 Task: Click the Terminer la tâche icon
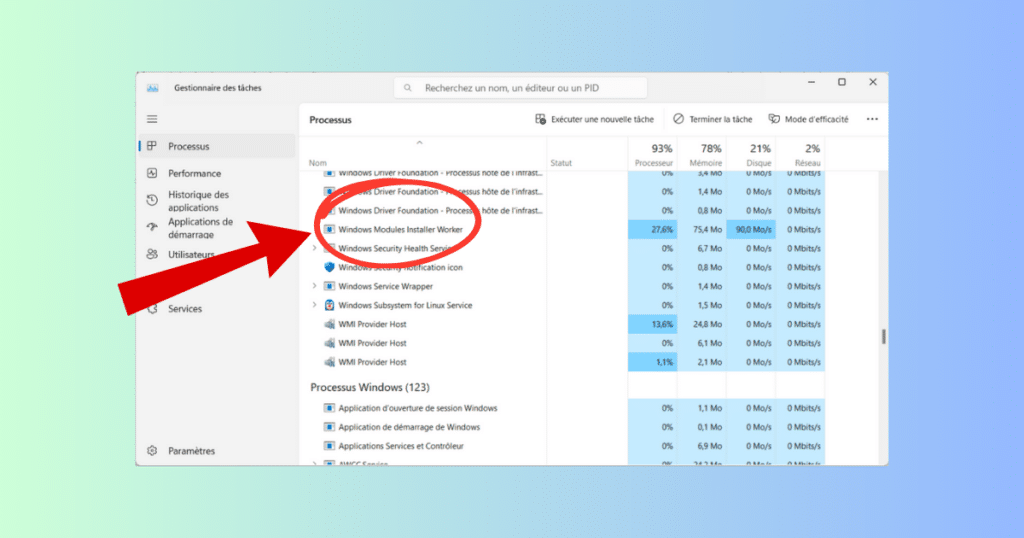[x=679, y=119]
